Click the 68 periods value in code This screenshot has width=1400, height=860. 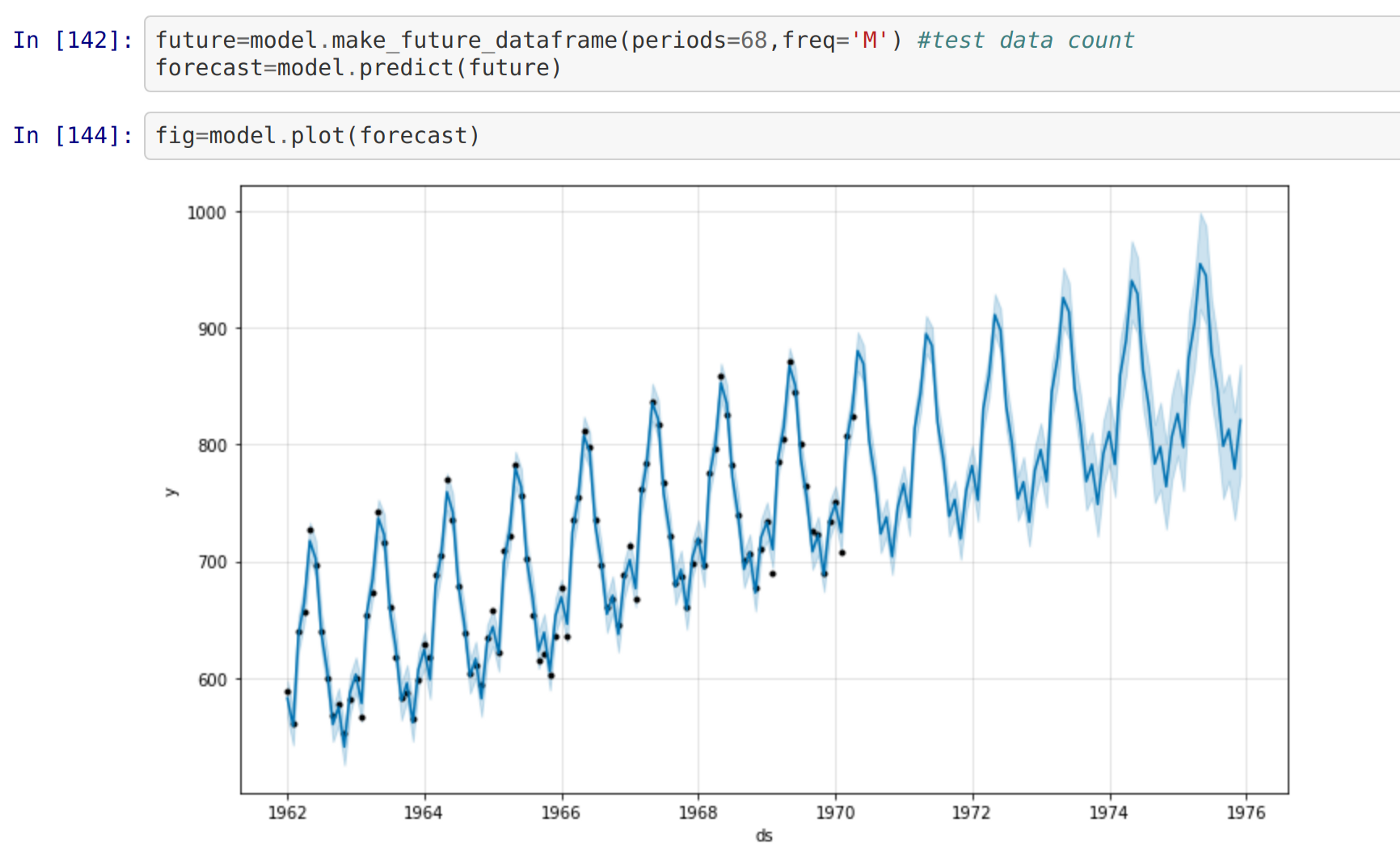(x=754, y=41)
